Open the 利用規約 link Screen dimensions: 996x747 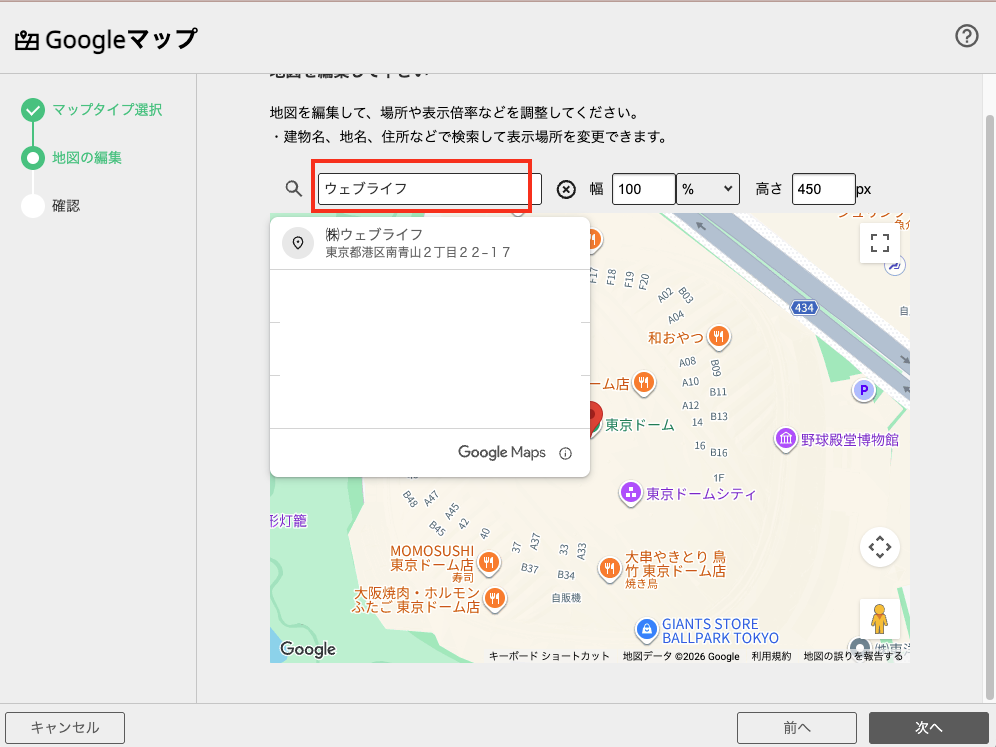pos(771,656)
